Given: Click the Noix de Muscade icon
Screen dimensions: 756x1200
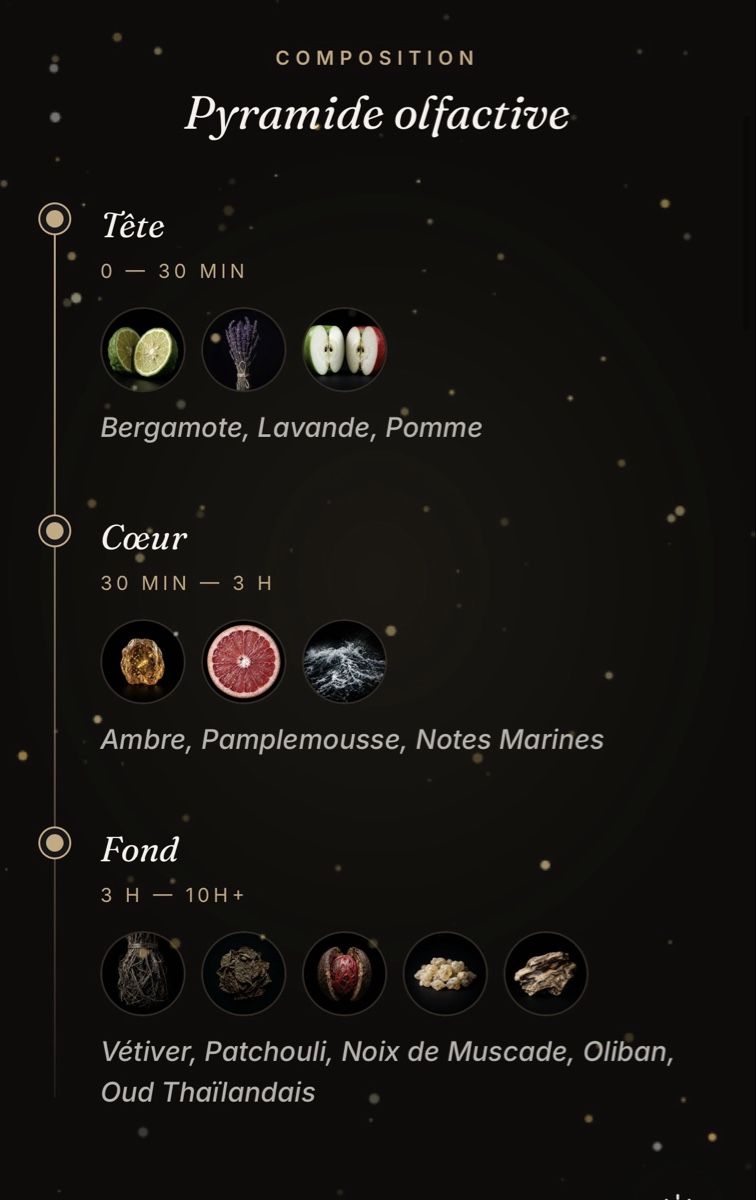Looking at the screenshot, I should point(345,974).
